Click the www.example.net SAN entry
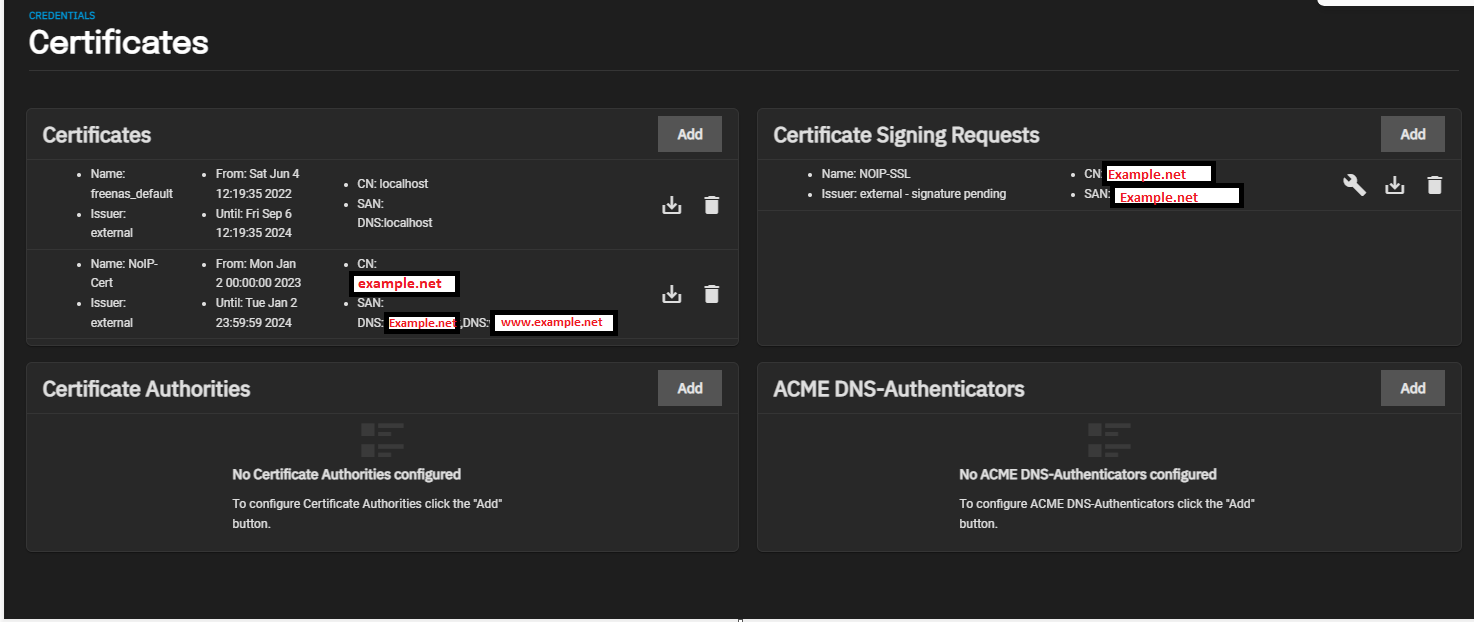The image size is (1474, 622). [x=554, y=322]
